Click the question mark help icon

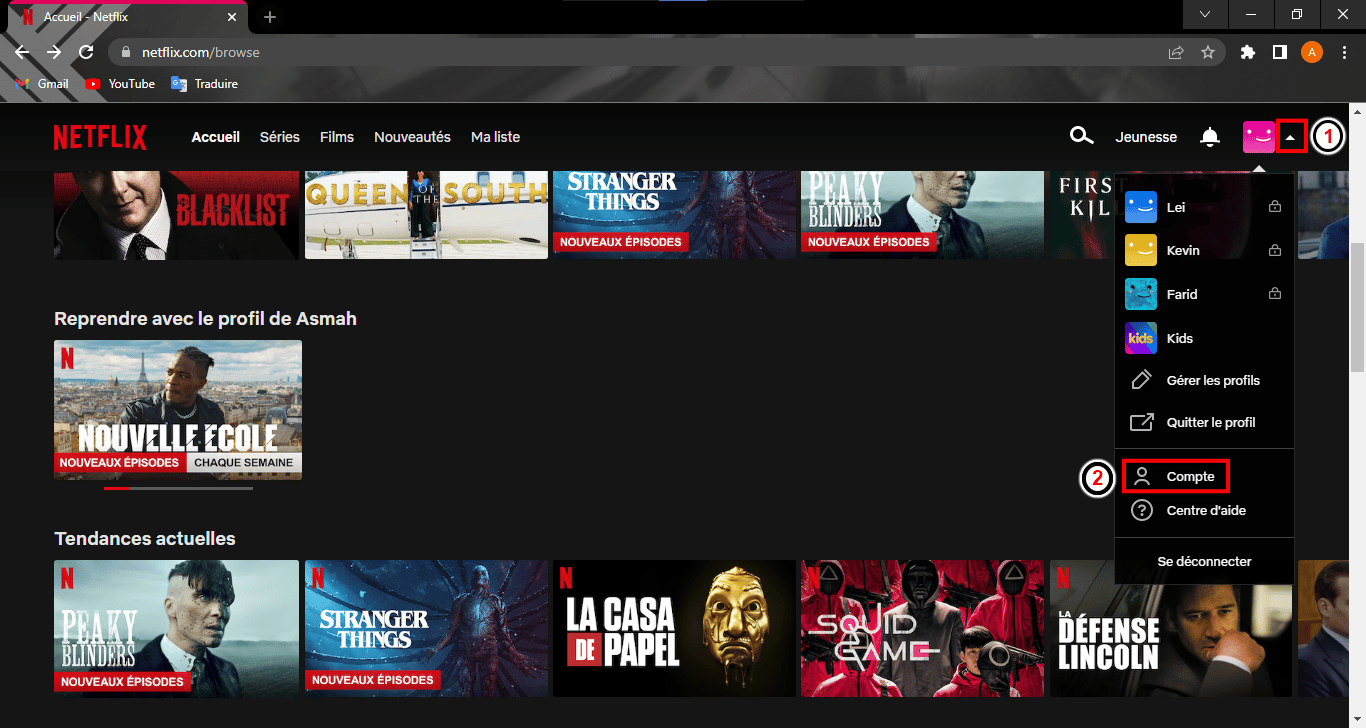point(1141,511)
